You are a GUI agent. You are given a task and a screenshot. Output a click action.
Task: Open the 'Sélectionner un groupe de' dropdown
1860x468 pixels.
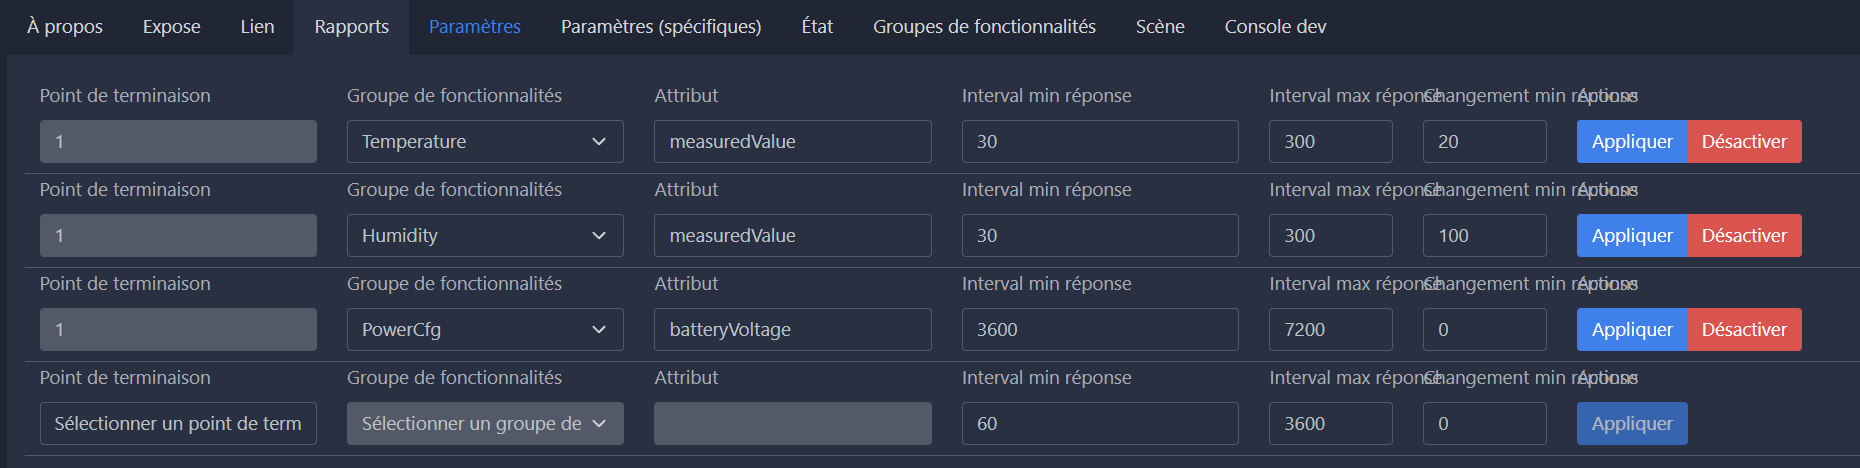tap(485, 424)
